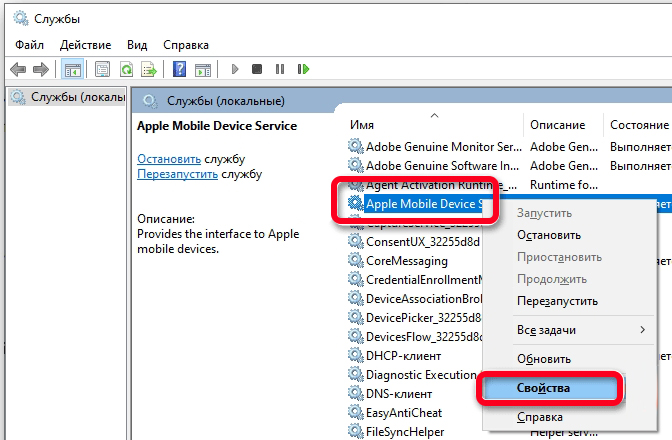Sort by the Состояние column header
The width and height of the screenshot is (672, 440).
(639, 125)
